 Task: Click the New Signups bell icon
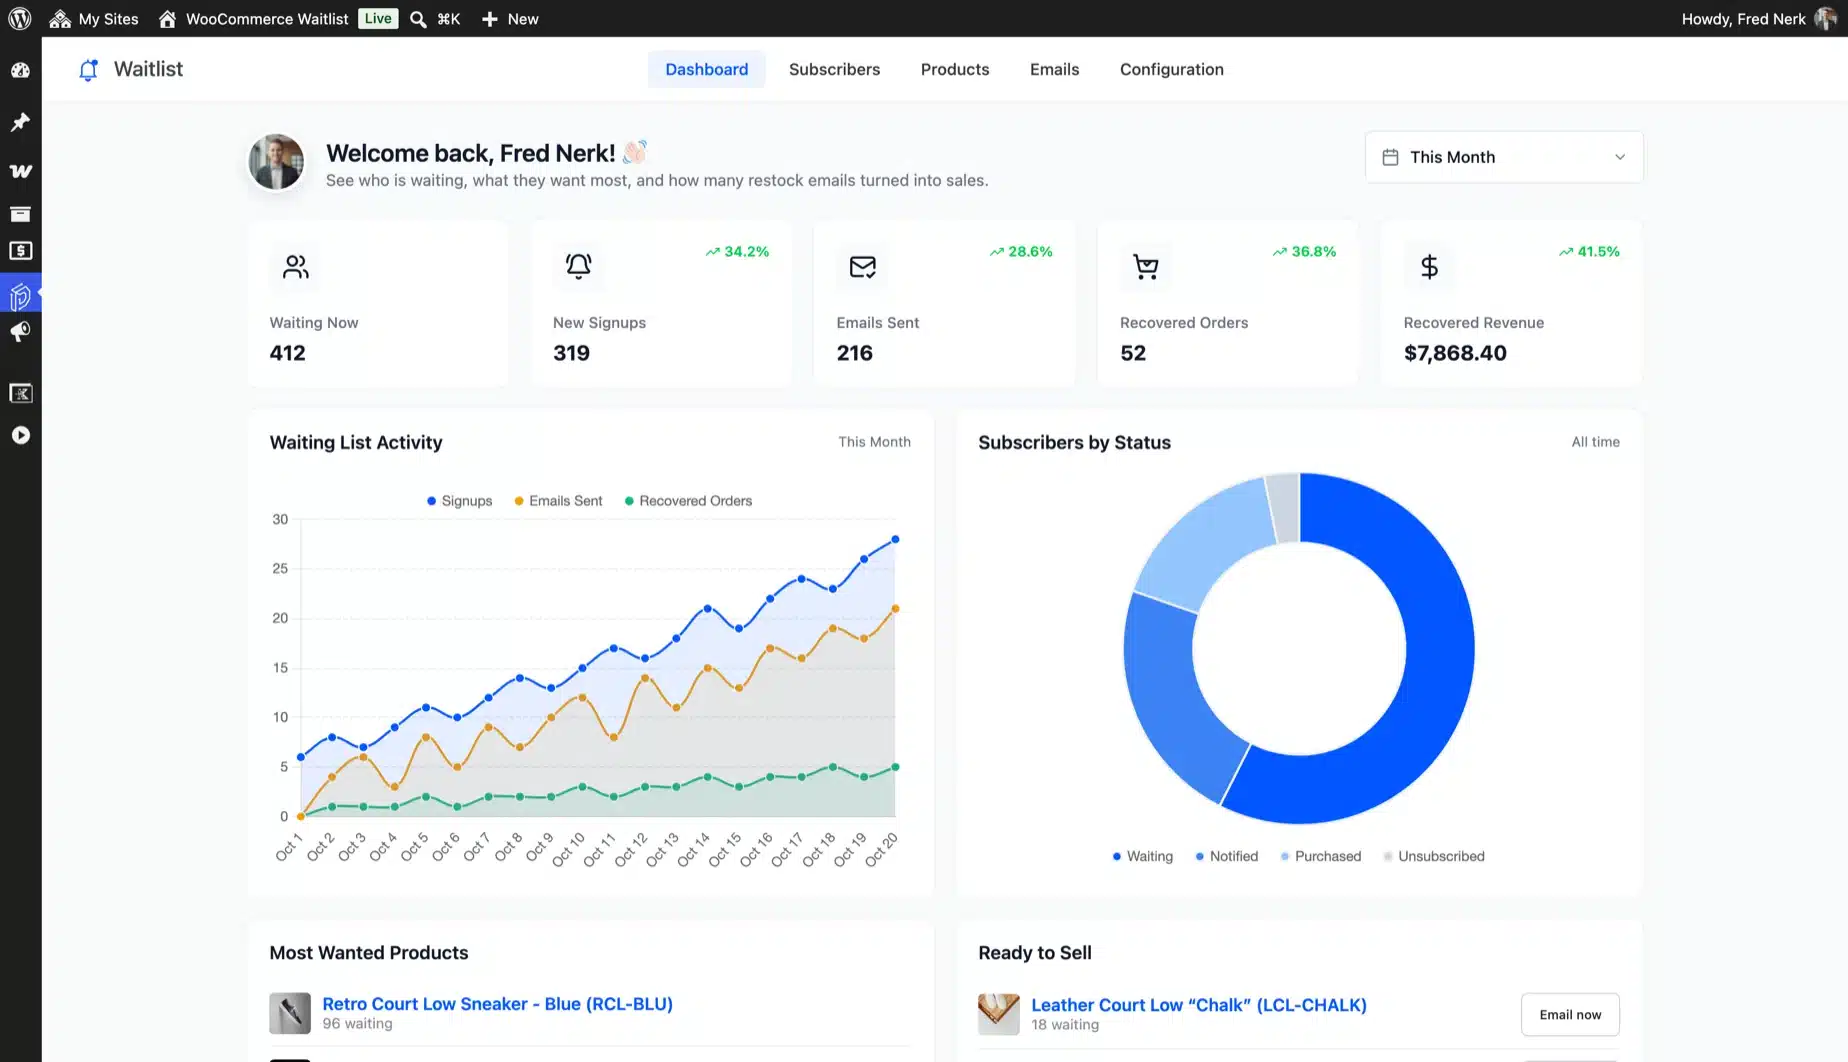[578, 266]
